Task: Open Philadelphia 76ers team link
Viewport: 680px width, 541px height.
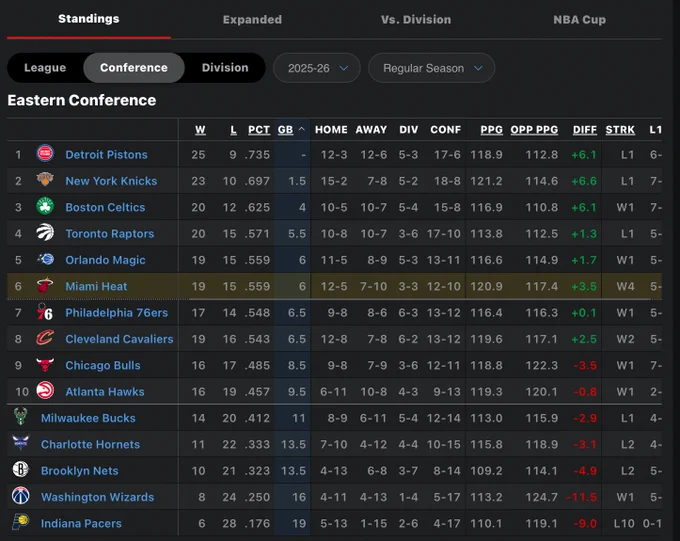Action: (x=116, y=313)
